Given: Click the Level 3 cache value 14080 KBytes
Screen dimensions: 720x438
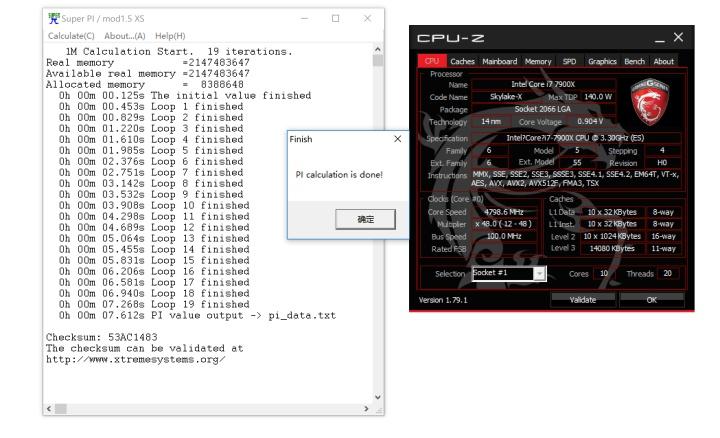Looking at the screenshot, I should tap(612, 248).
